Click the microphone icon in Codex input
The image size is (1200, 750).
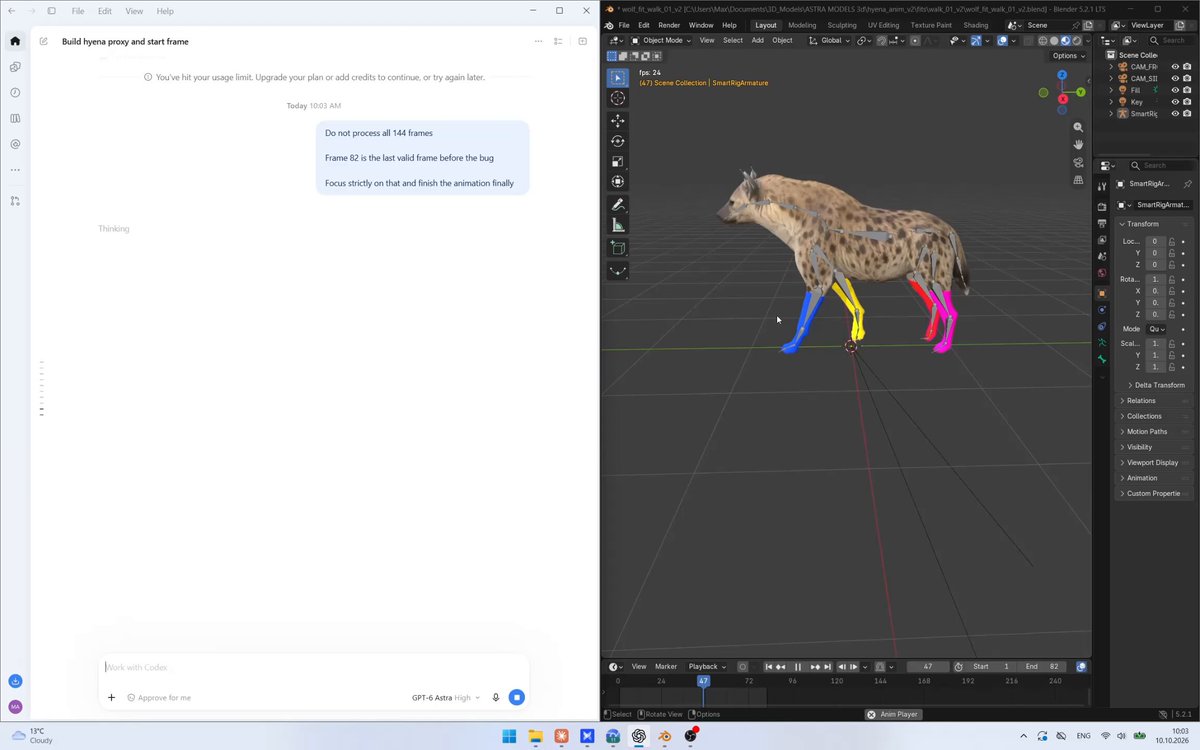(x=495, y=697)
